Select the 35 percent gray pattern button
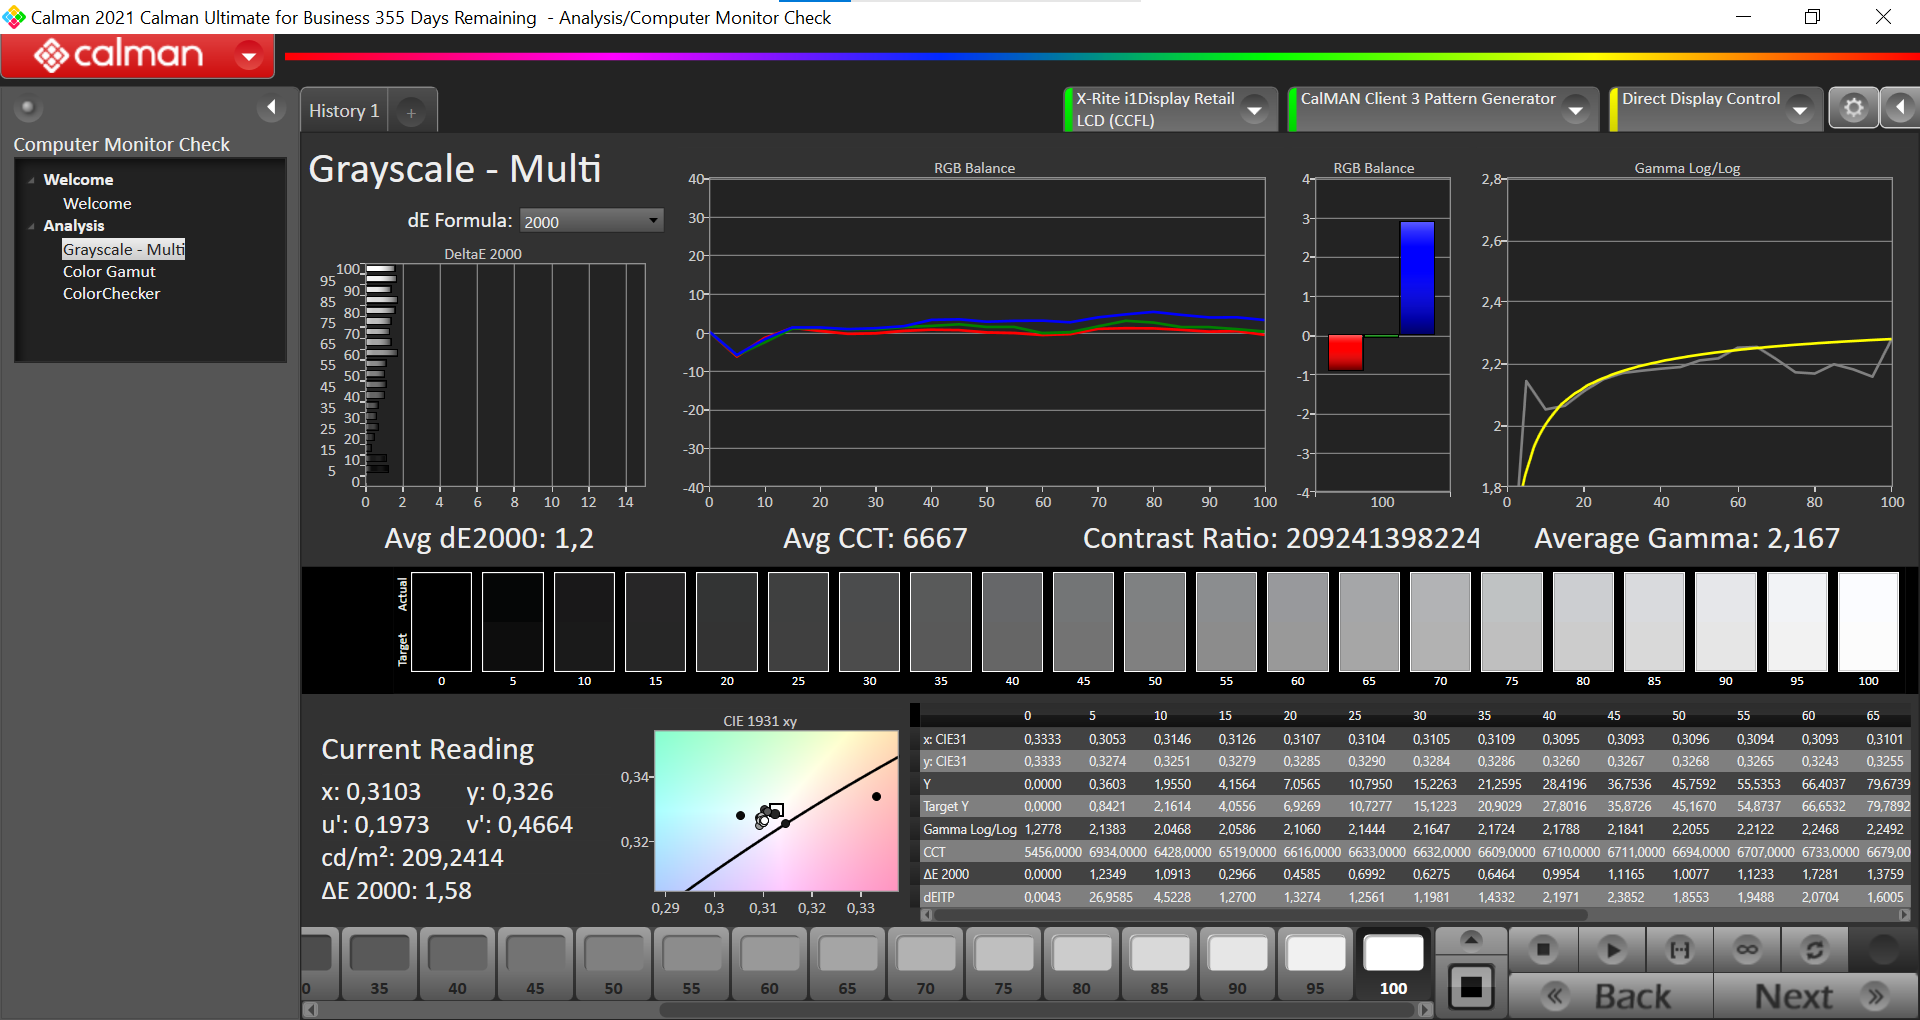This screenshot has width=1920, height=1020. (379, 964)
